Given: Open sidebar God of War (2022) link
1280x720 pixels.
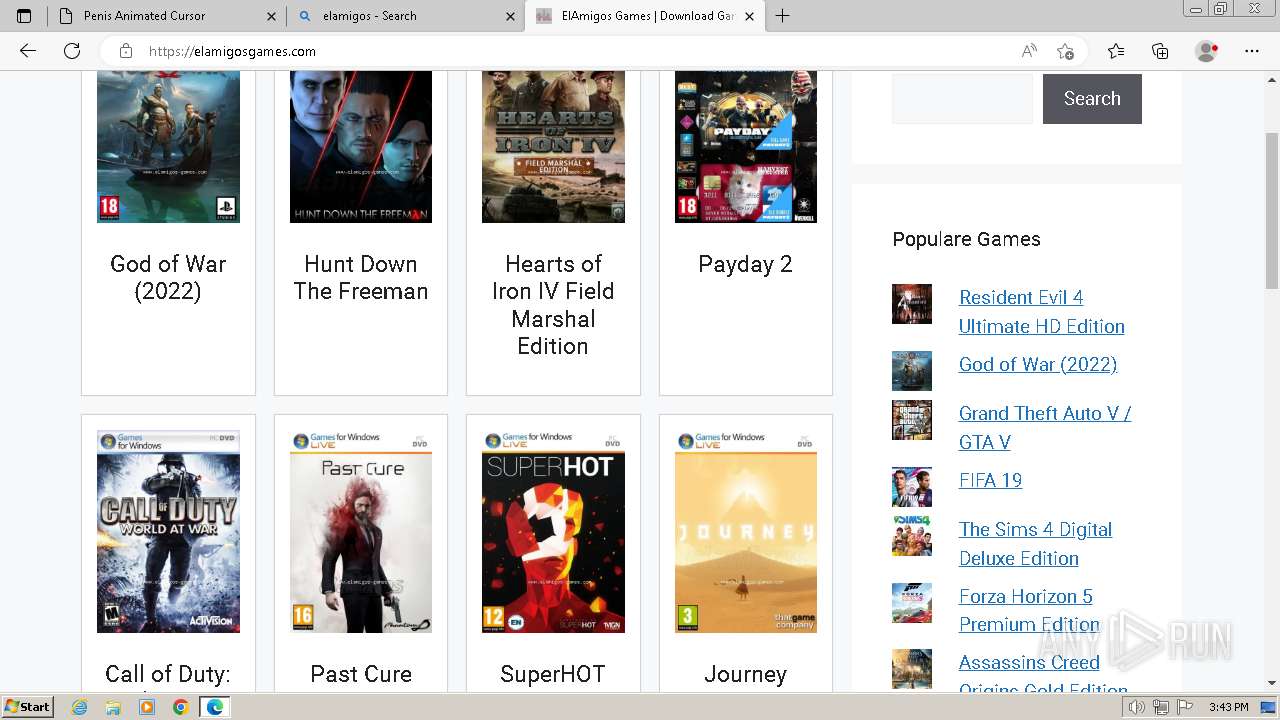Looking at the screenshot, I should click(x=1038, y=364).
